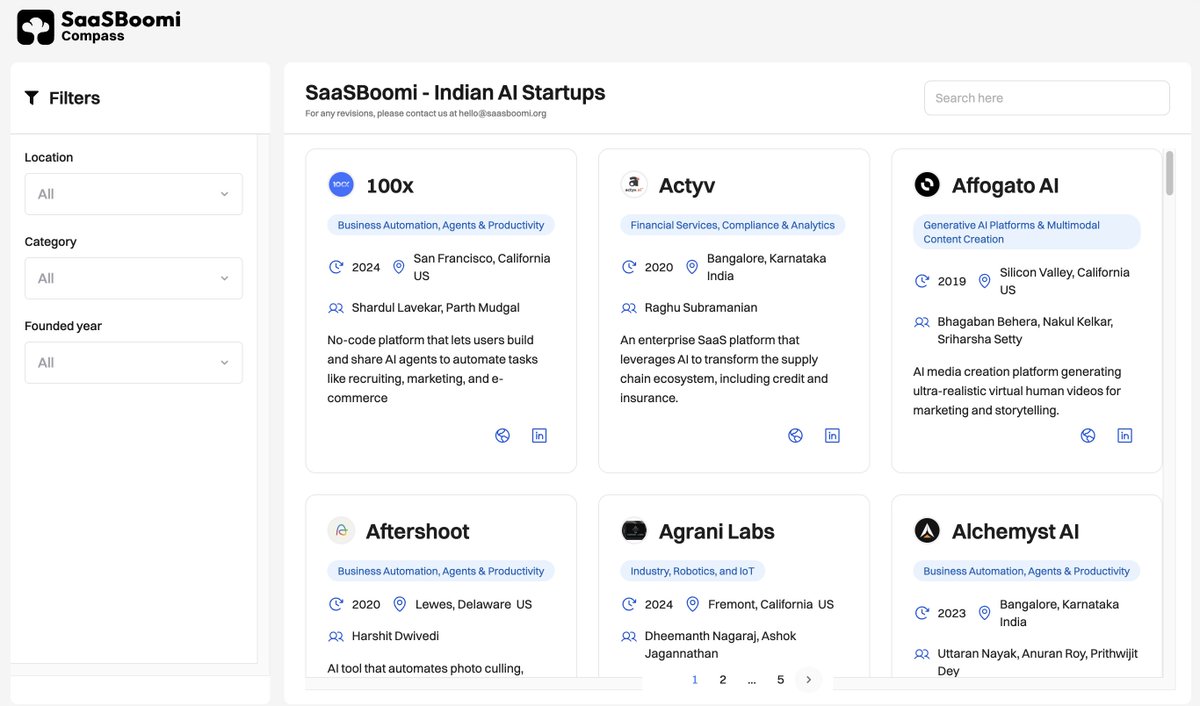This screenshot has width=1200, height=706.
Task: Click Actyv Financial Services category tag
Action: point(733,225)
